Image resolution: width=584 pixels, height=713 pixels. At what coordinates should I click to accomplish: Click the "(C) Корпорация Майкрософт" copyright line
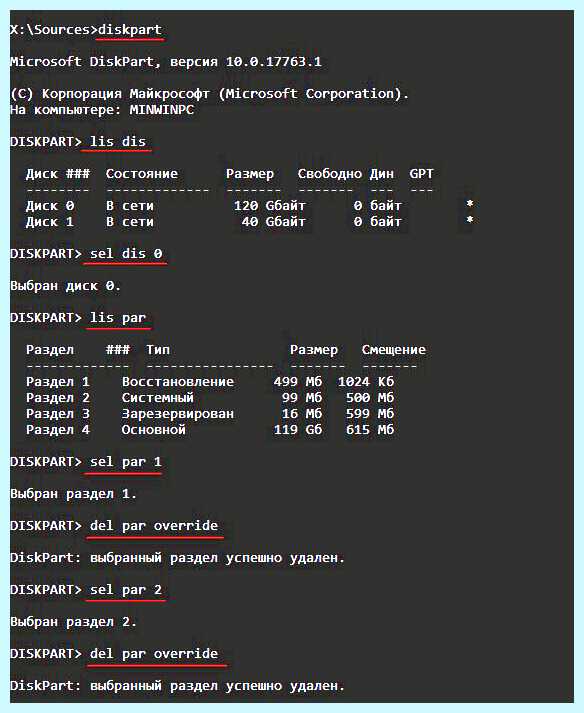(209, 94)
